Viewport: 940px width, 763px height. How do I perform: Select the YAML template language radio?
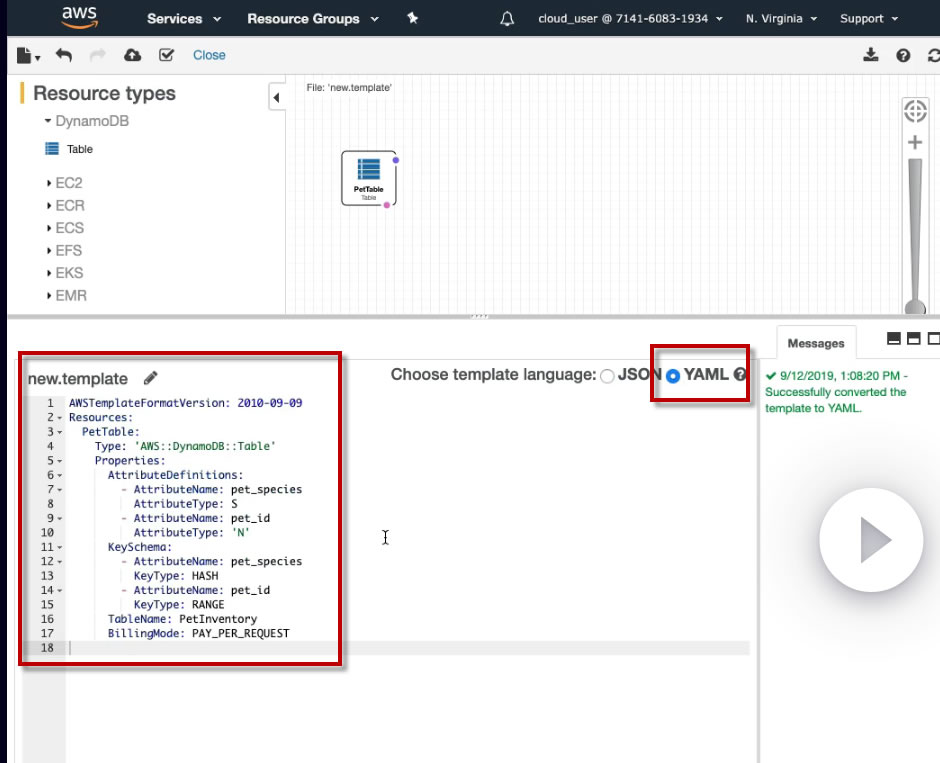[x=673, y=376]
